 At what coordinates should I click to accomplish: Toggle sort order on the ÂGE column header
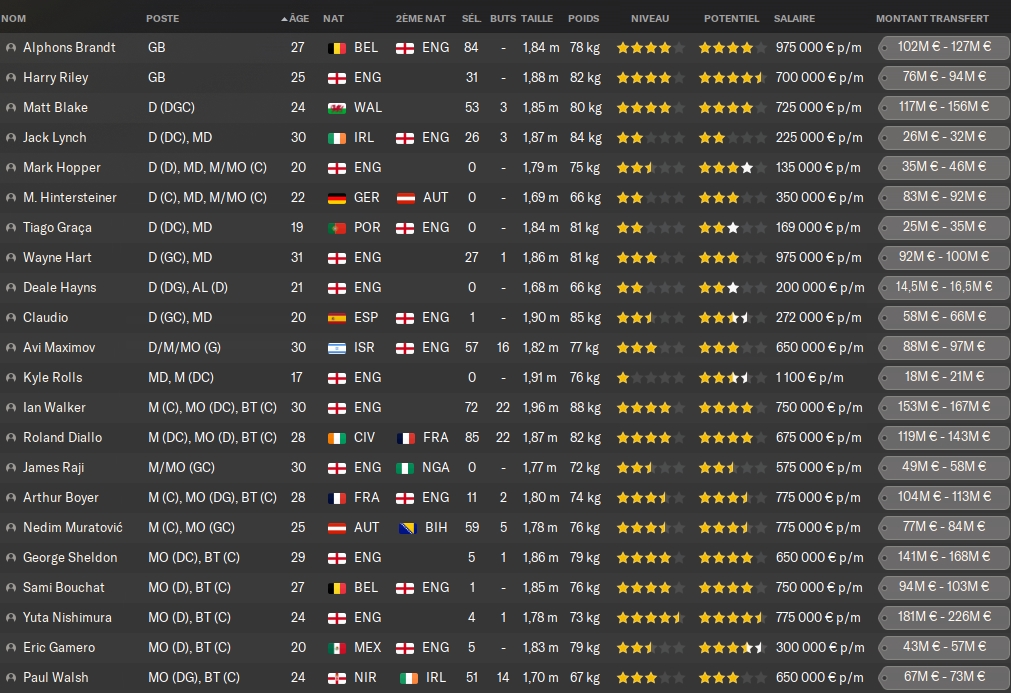pyautogui.click(x=296, y=19)
